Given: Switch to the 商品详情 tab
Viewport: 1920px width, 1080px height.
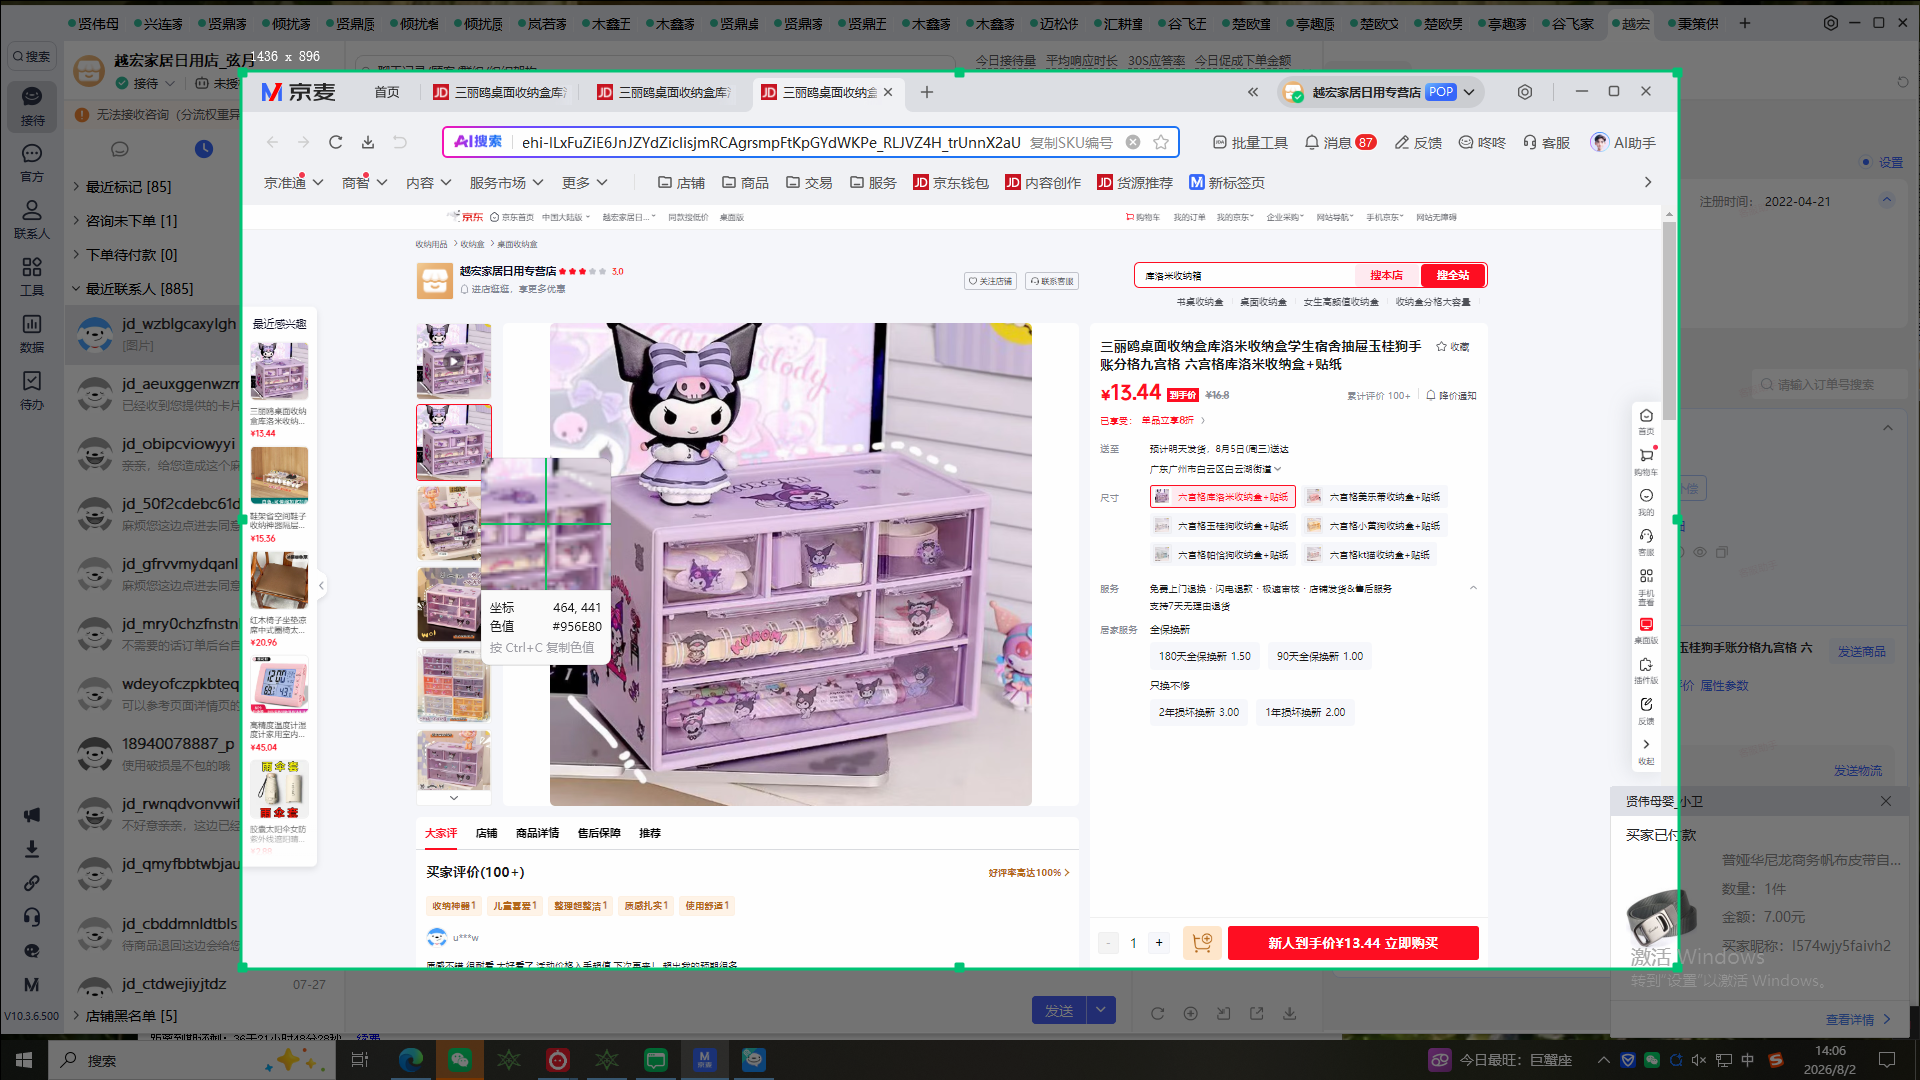Looking at the screenshot, I should tap(538, 833).
